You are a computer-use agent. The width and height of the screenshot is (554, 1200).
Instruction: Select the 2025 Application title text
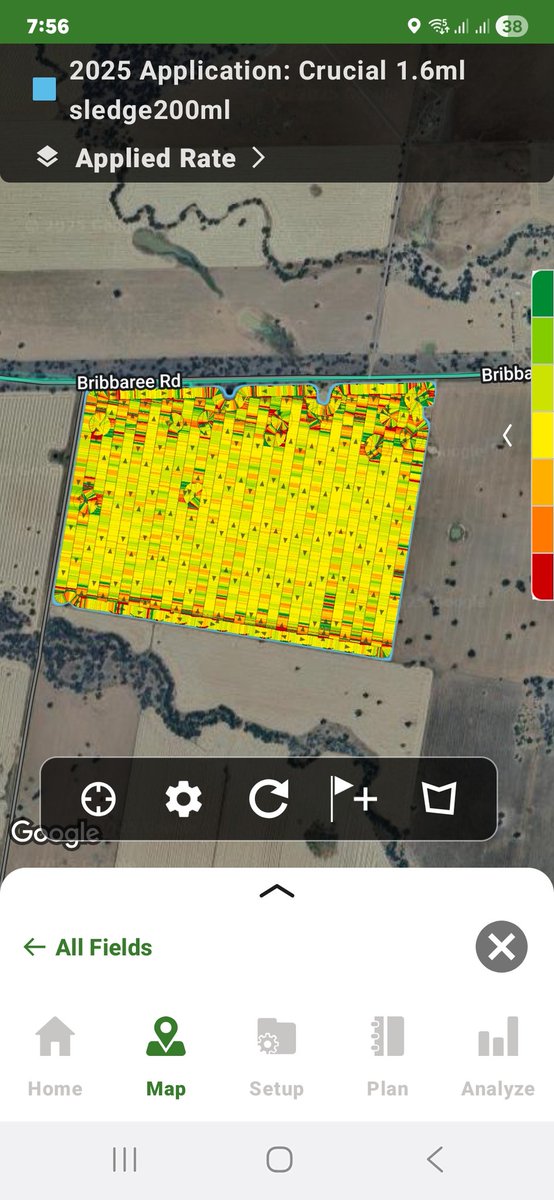[267, 90]
